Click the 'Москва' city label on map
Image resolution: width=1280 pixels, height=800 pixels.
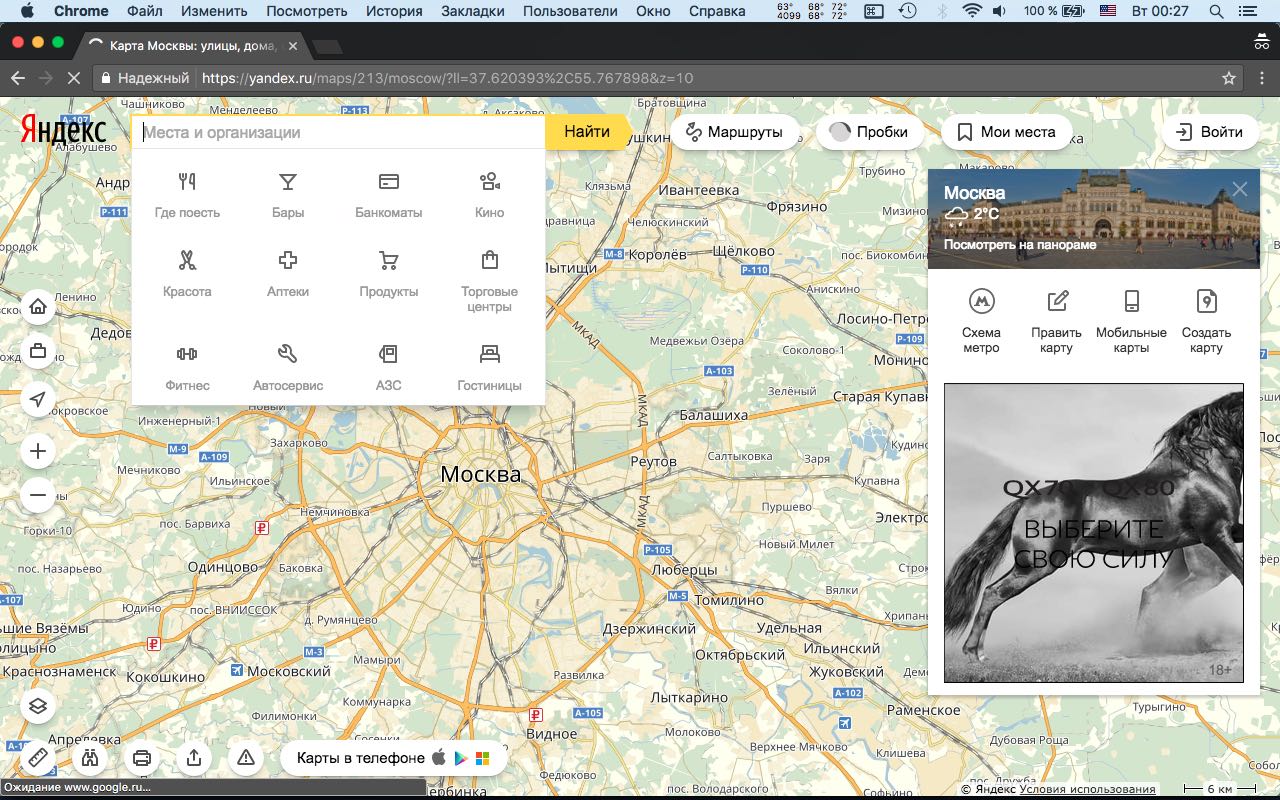(x=481, y=474)
